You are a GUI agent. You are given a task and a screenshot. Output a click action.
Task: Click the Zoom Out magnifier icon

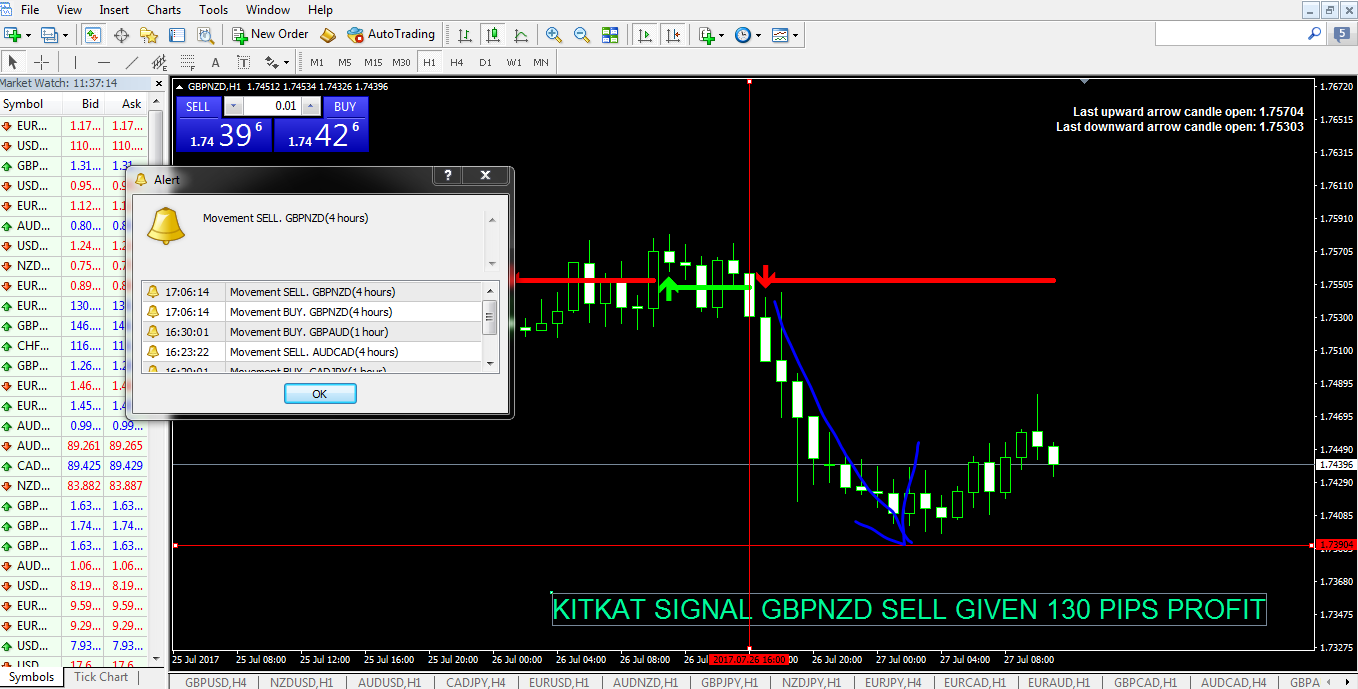pyautogui.click(x=582, y=34)
